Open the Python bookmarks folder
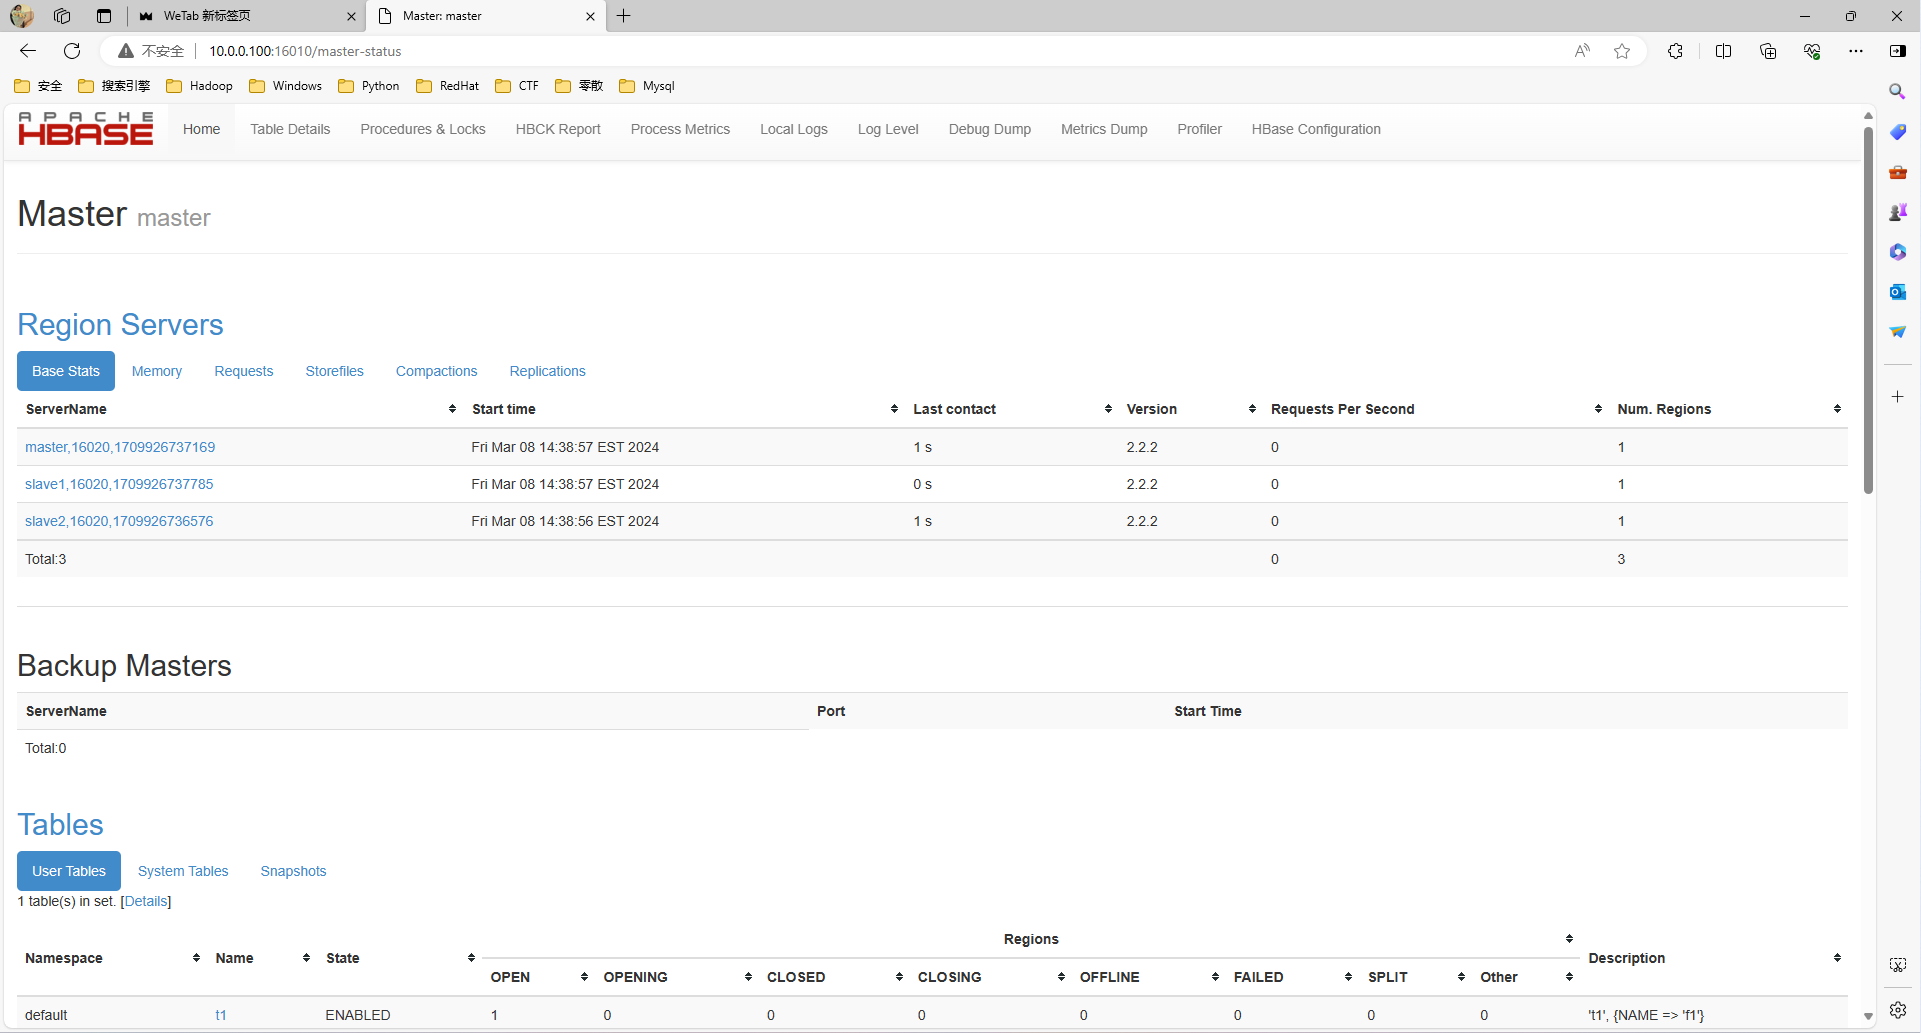The width and height of the screenshot is (1921, 1033). coord(369,86)
